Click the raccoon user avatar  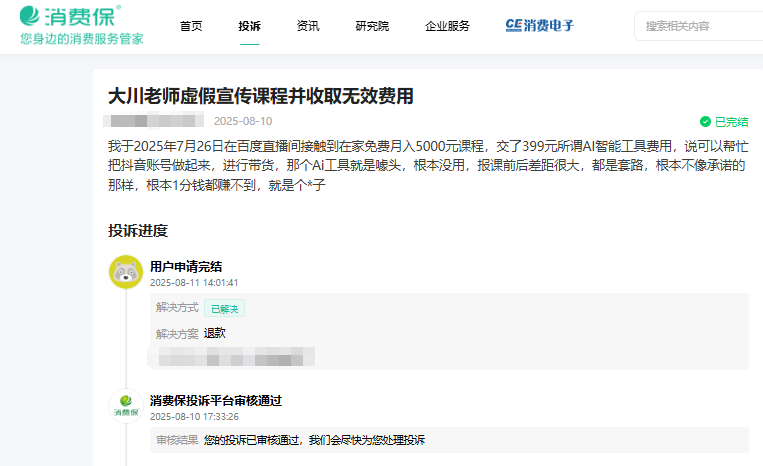click(126, 272)
